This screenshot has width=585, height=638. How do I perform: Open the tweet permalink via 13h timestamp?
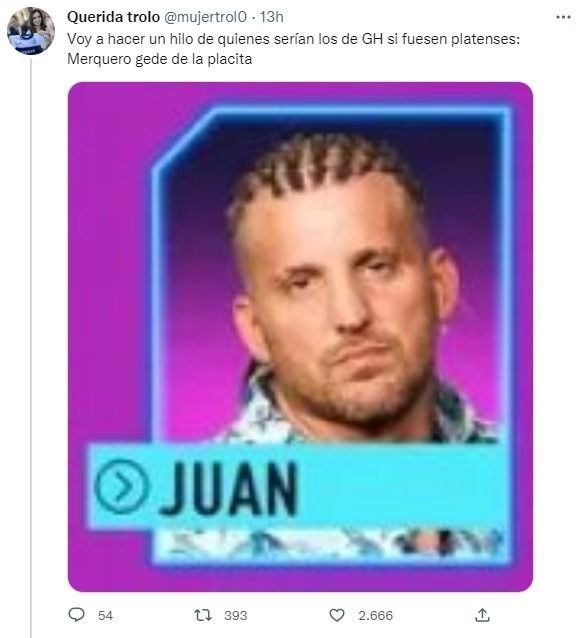tap(272, 17)
